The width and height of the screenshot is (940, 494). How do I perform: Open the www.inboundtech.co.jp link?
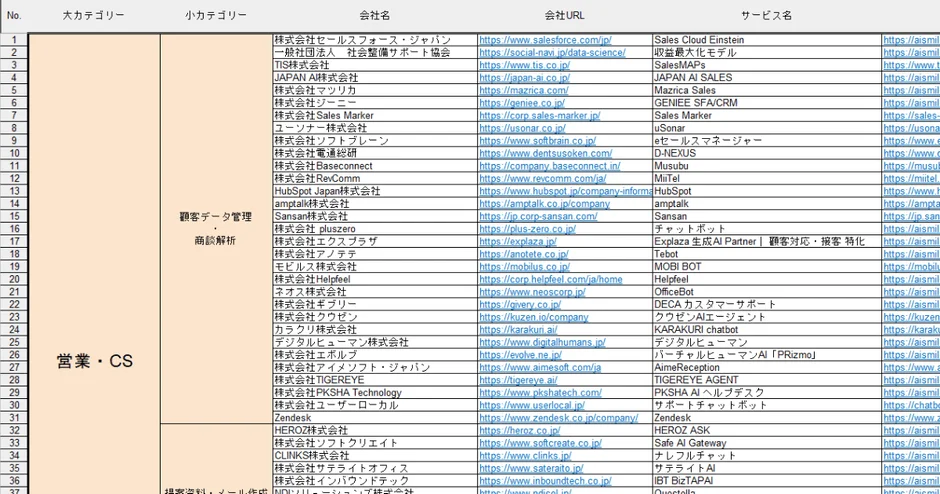(x=545, y=481)
